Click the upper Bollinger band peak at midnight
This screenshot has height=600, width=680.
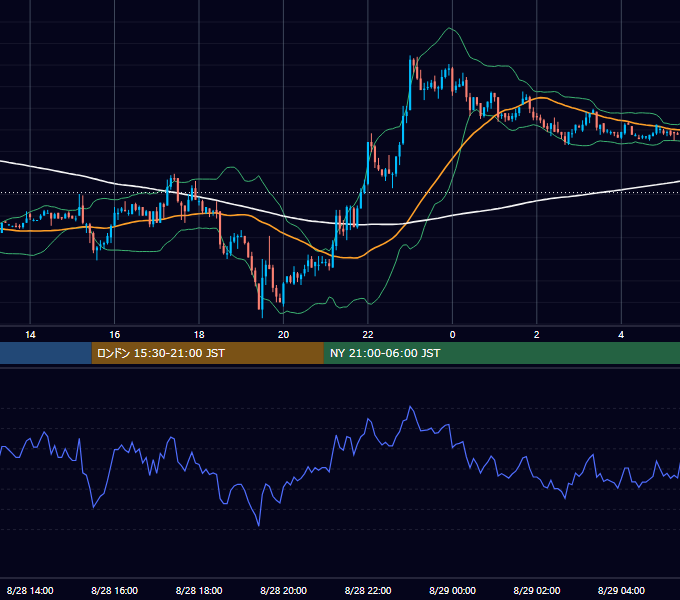(450, 28)
